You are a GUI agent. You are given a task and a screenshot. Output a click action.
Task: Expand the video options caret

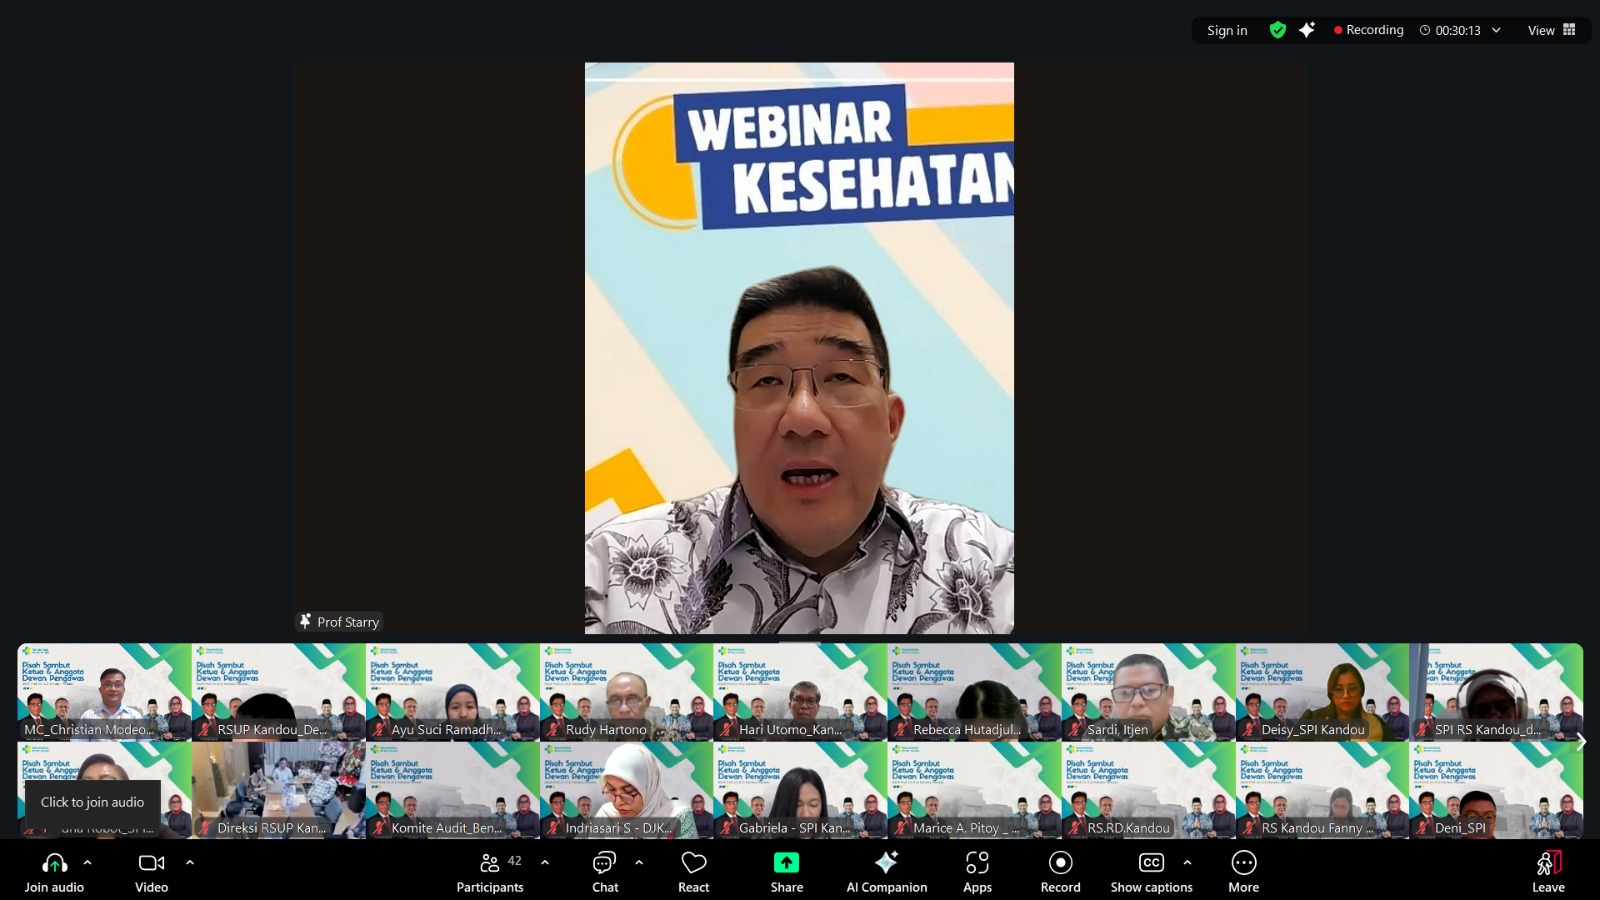(190, 862)
